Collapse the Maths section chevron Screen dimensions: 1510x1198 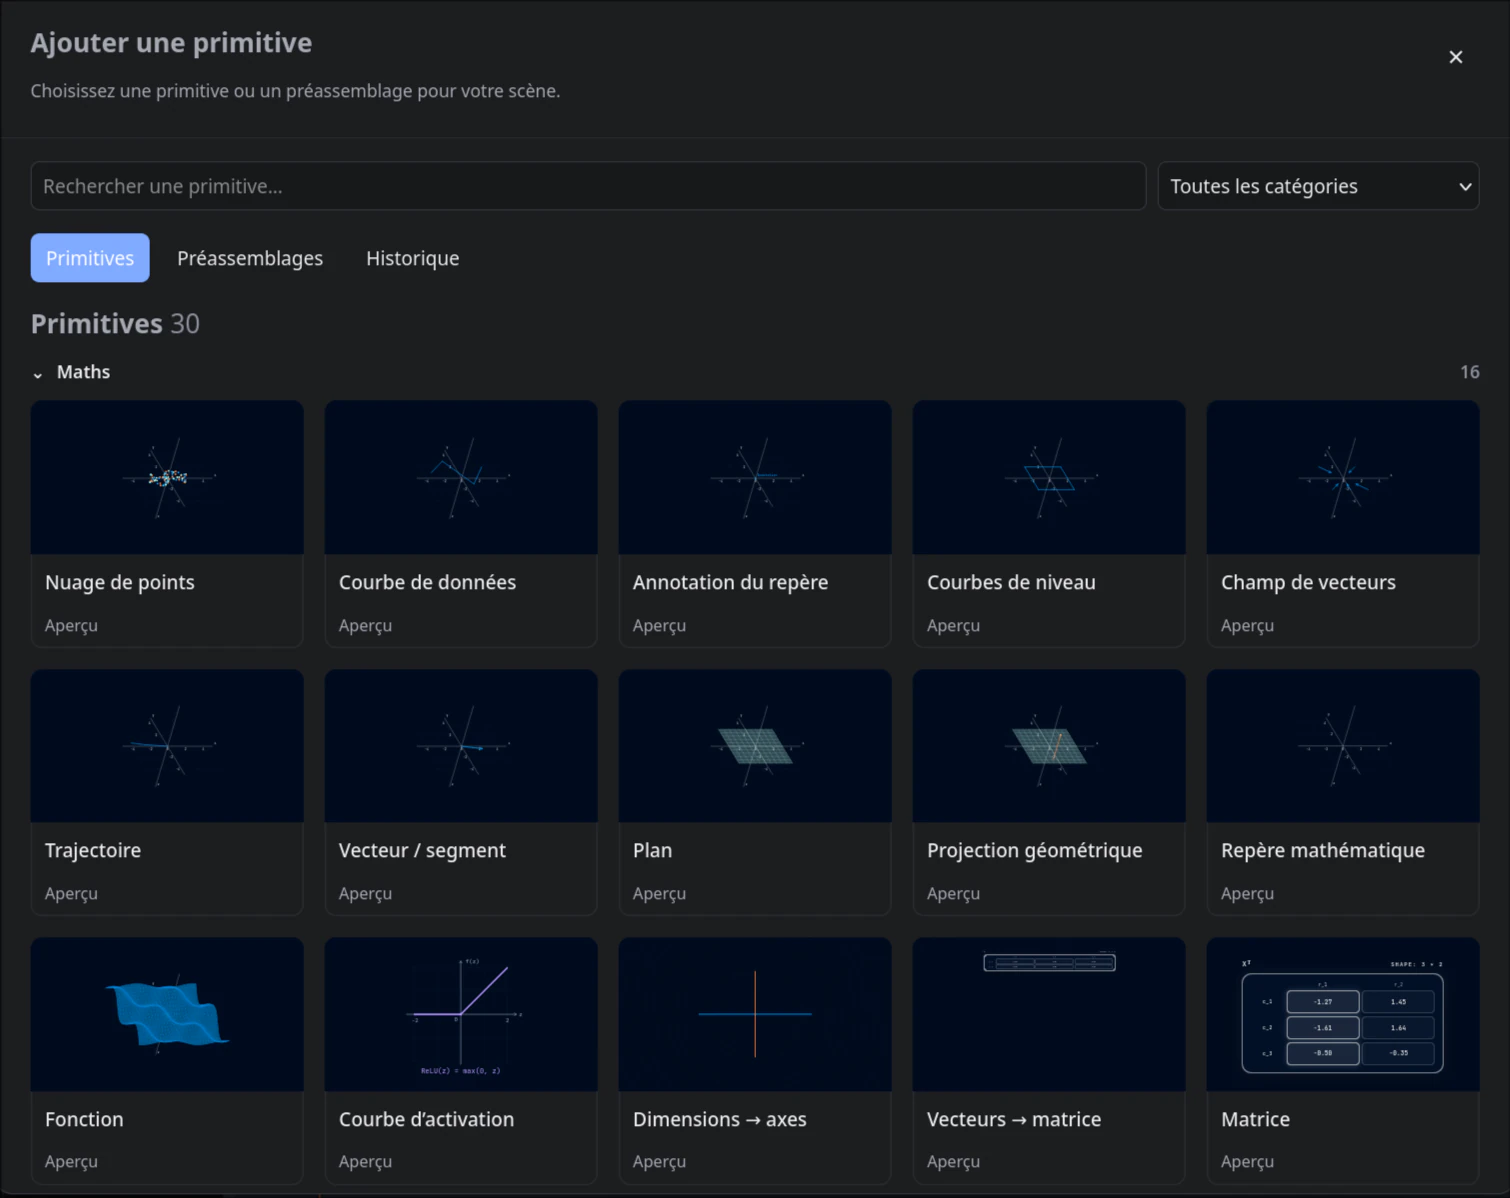pos(38,374)
